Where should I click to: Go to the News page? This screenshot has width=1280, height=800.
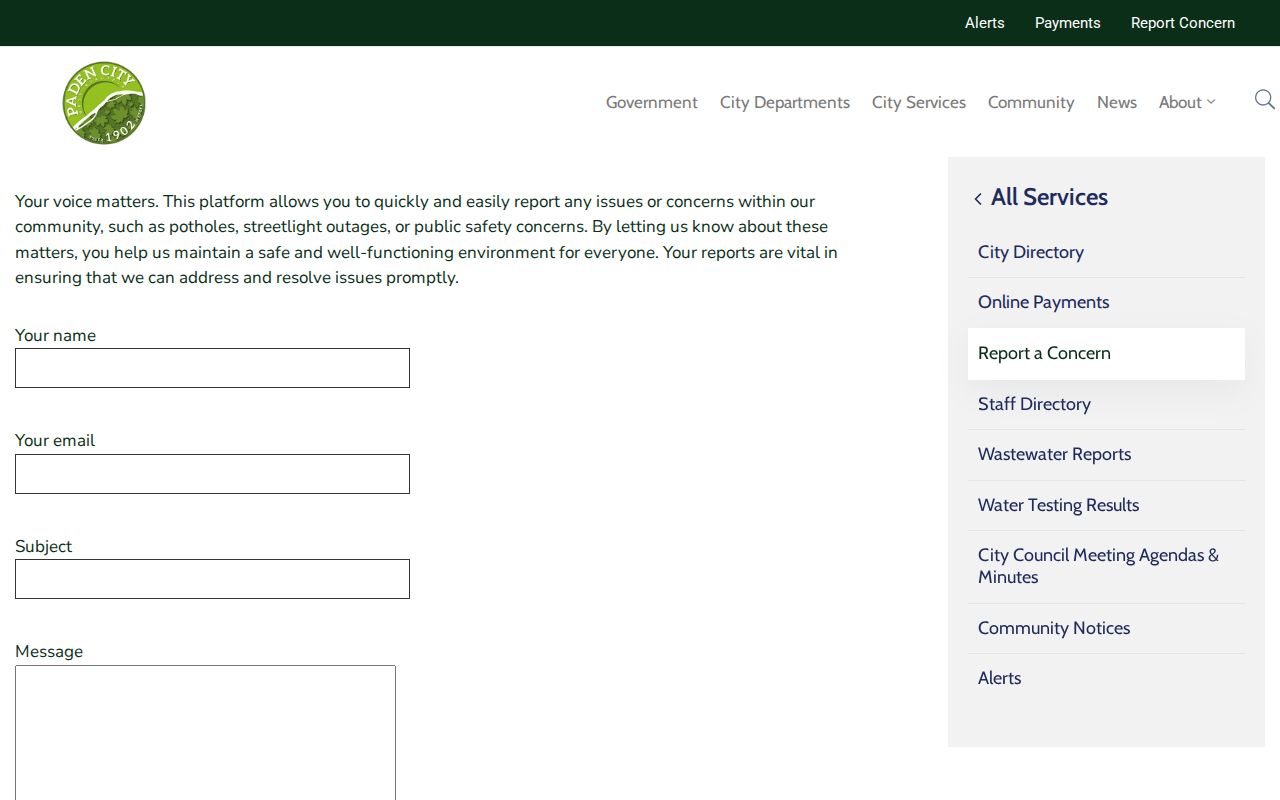[x=1117, y=102]
